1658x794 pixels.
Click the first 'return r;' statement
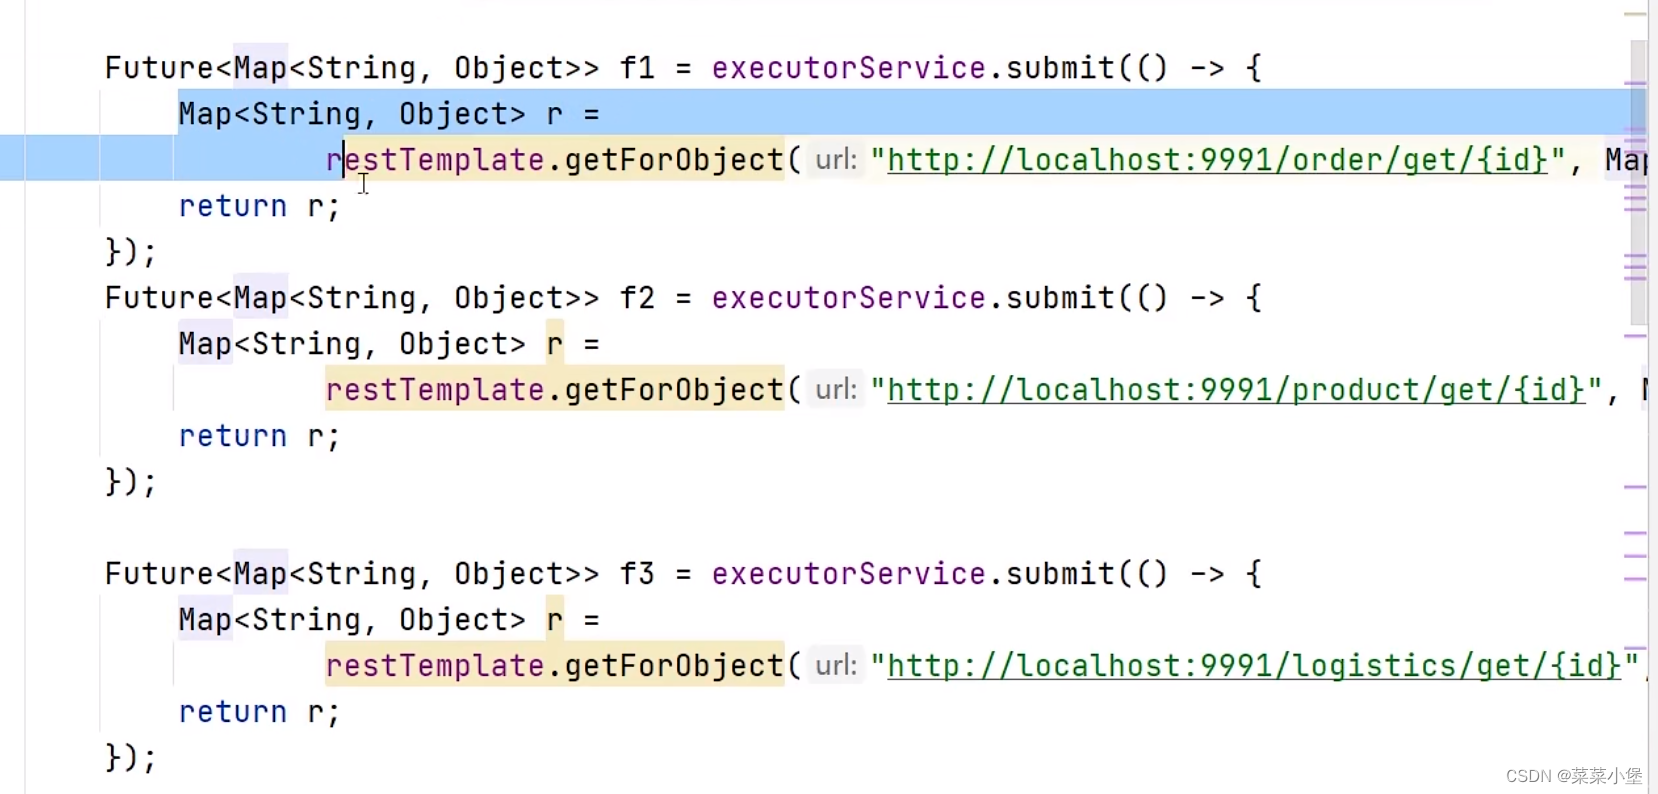tap(259, 206)
